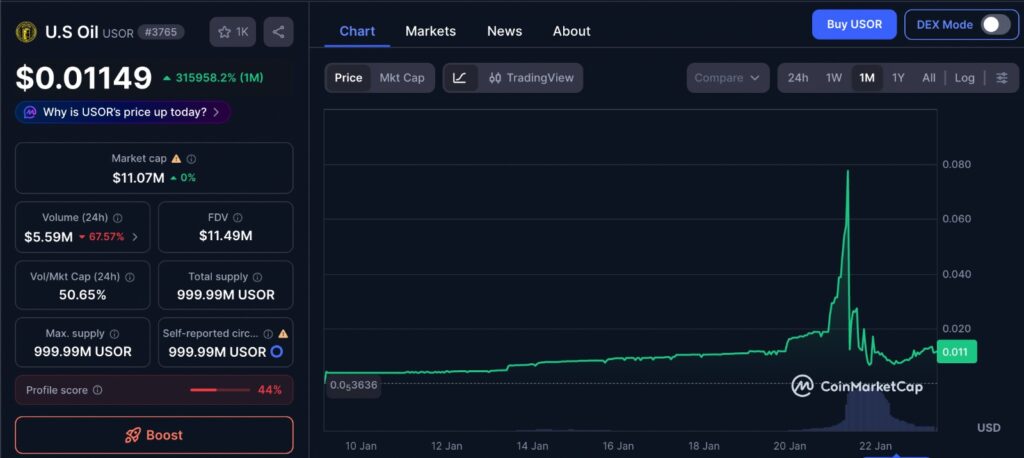This screenshot has height=458, width=1024.
Task: Click the 10 Jan date label
Action: [360, 446]
